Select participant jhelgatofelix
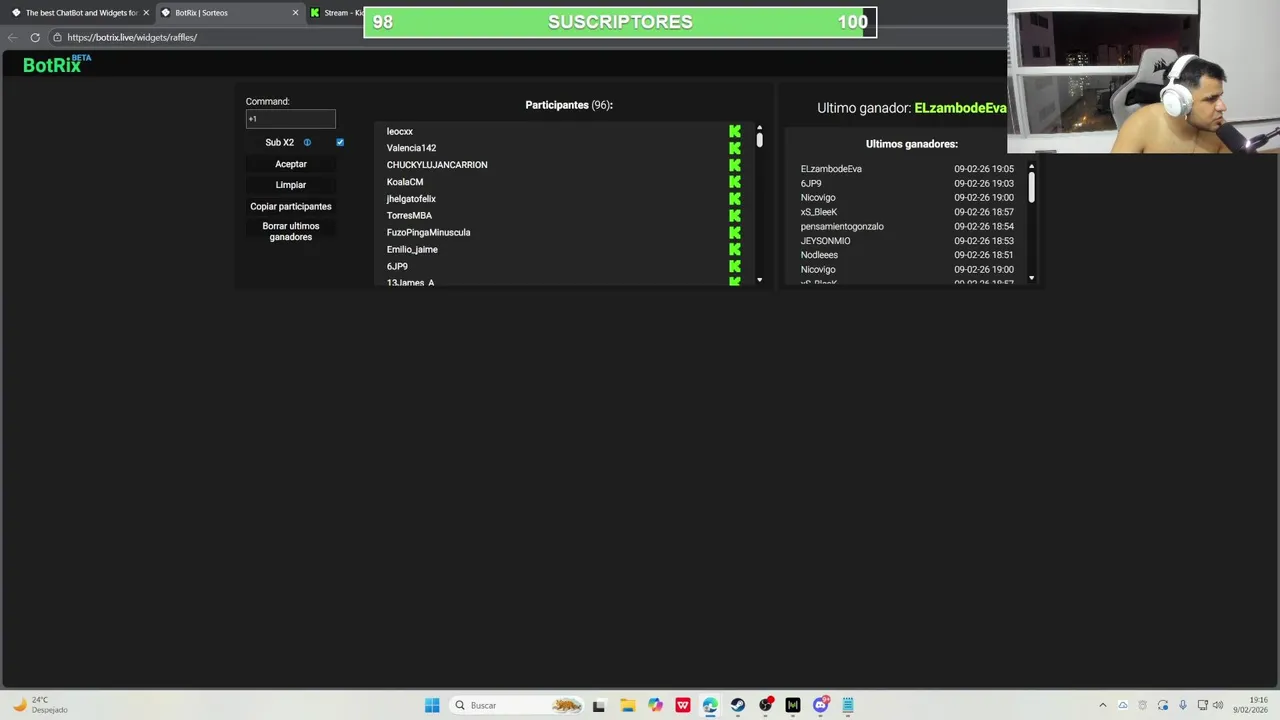Screen dimensions: 1280x720 [411, 199]
